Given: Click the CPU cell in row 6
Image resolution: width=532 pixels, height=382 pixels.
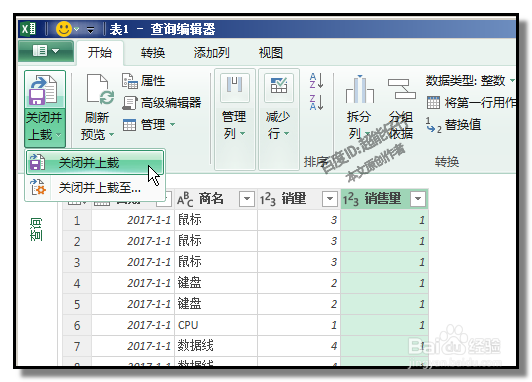Looking at the screenshot, I should point(216,325).
